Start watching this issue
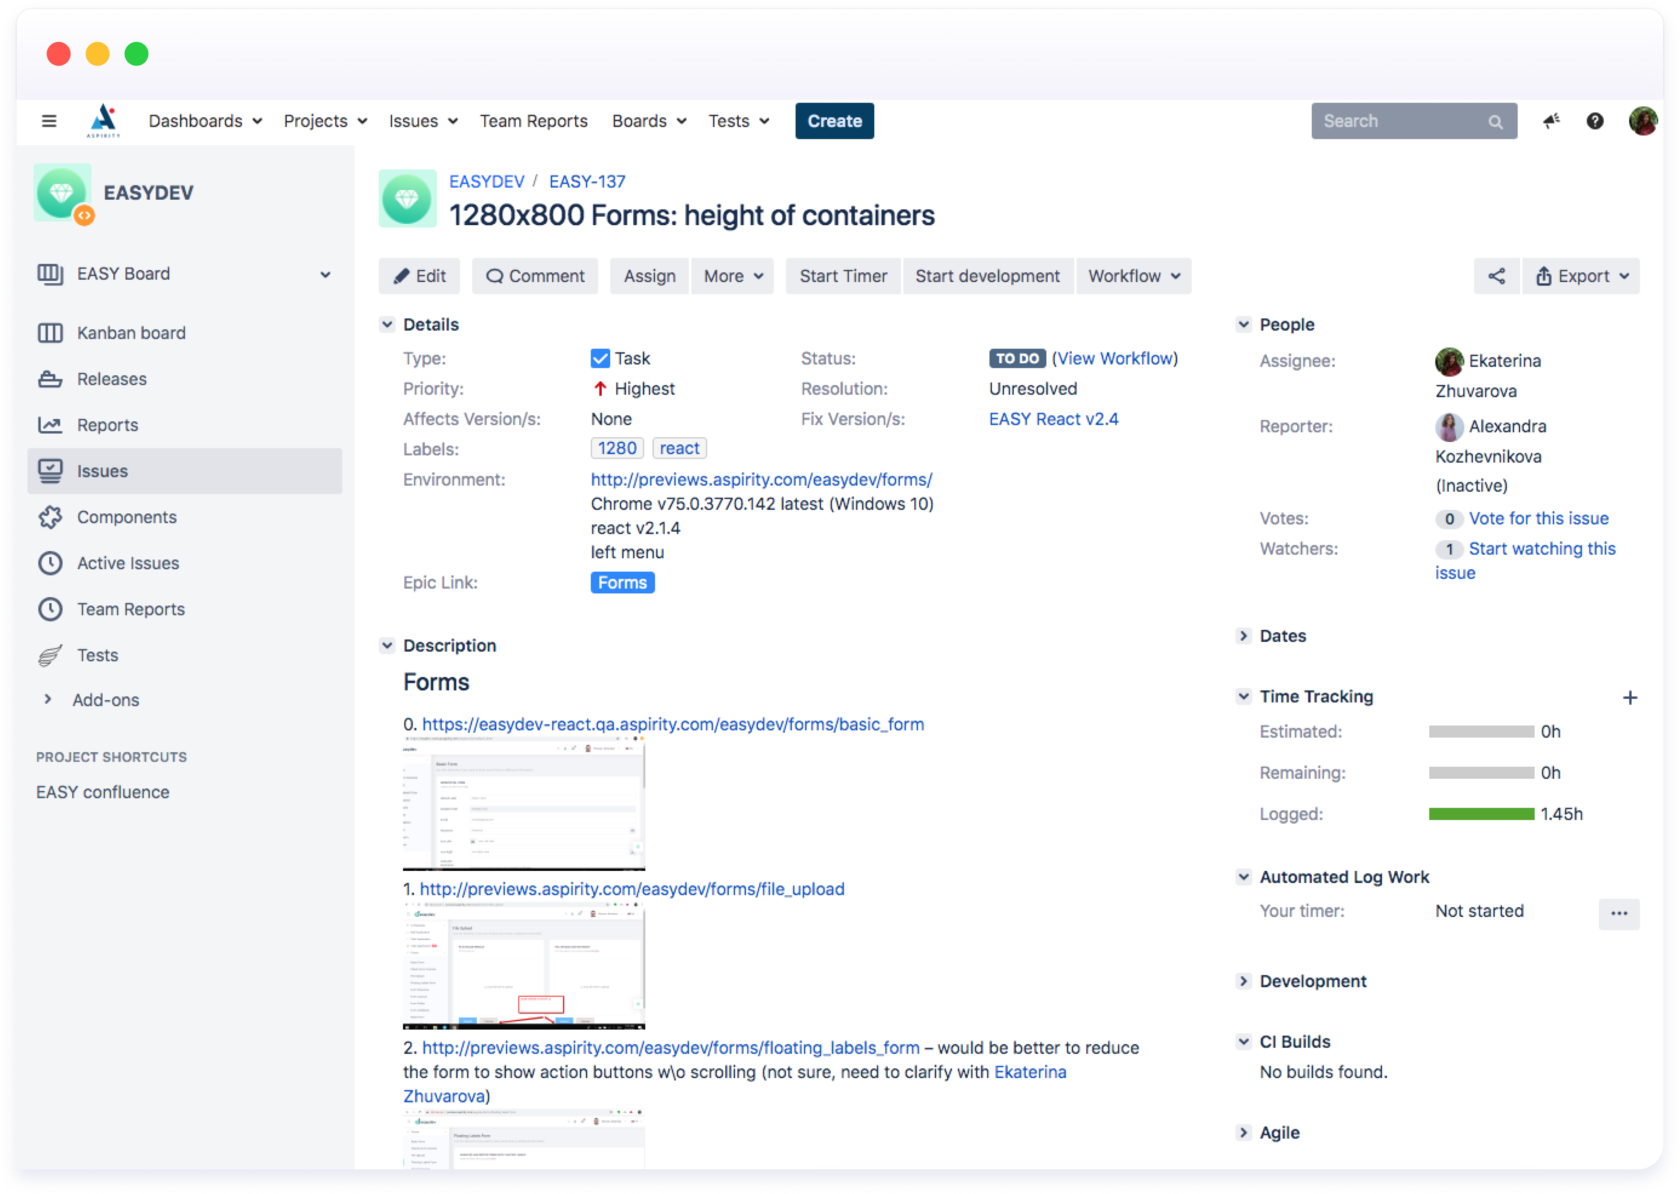 click(x=1525, y=561)
